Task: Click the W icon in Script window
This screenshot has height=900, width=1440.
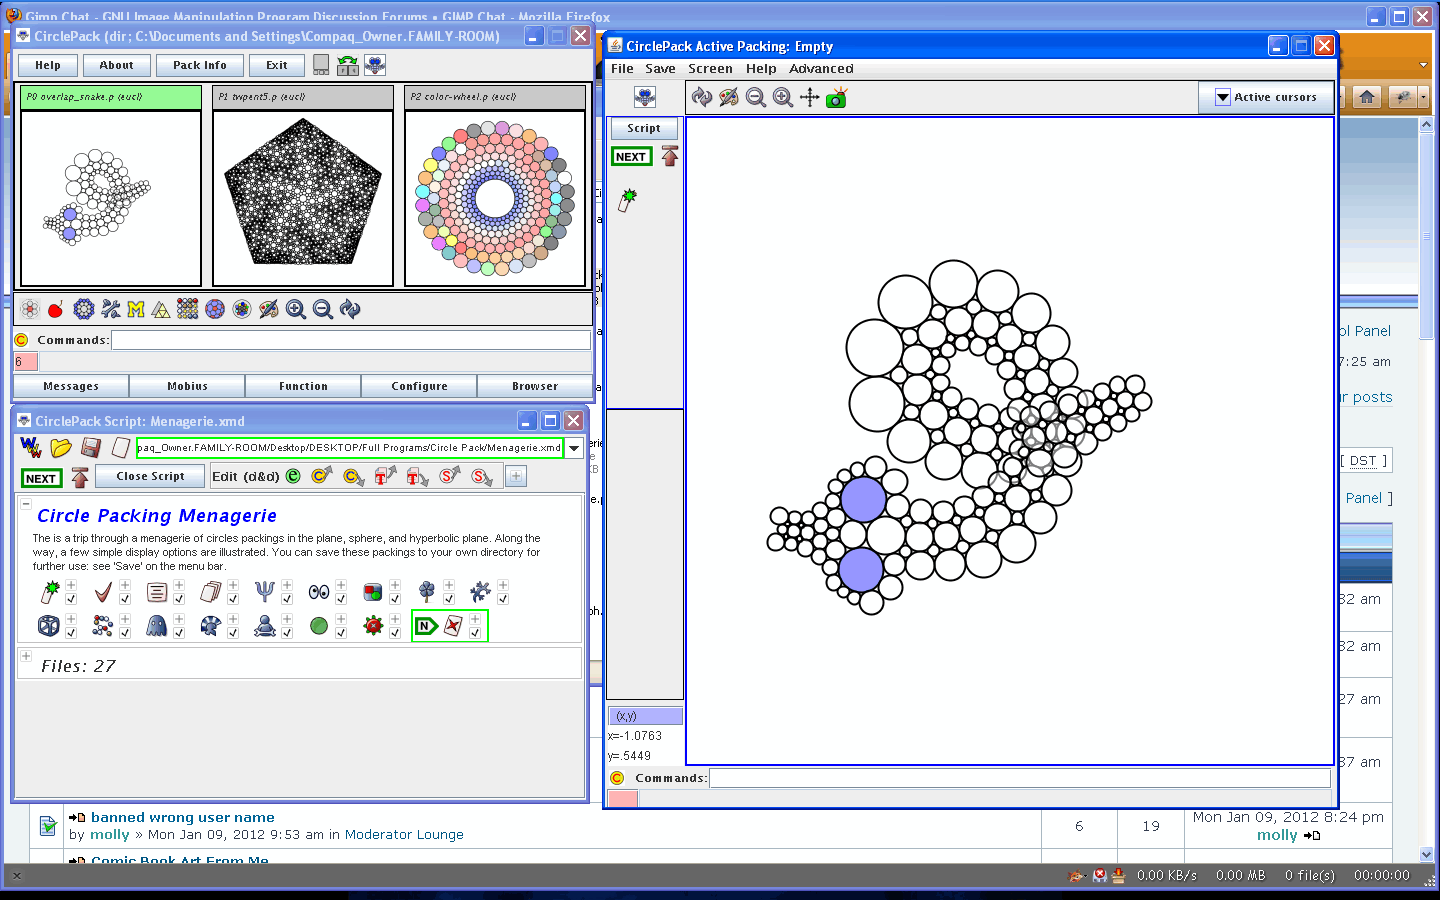Action: [31, 447]
